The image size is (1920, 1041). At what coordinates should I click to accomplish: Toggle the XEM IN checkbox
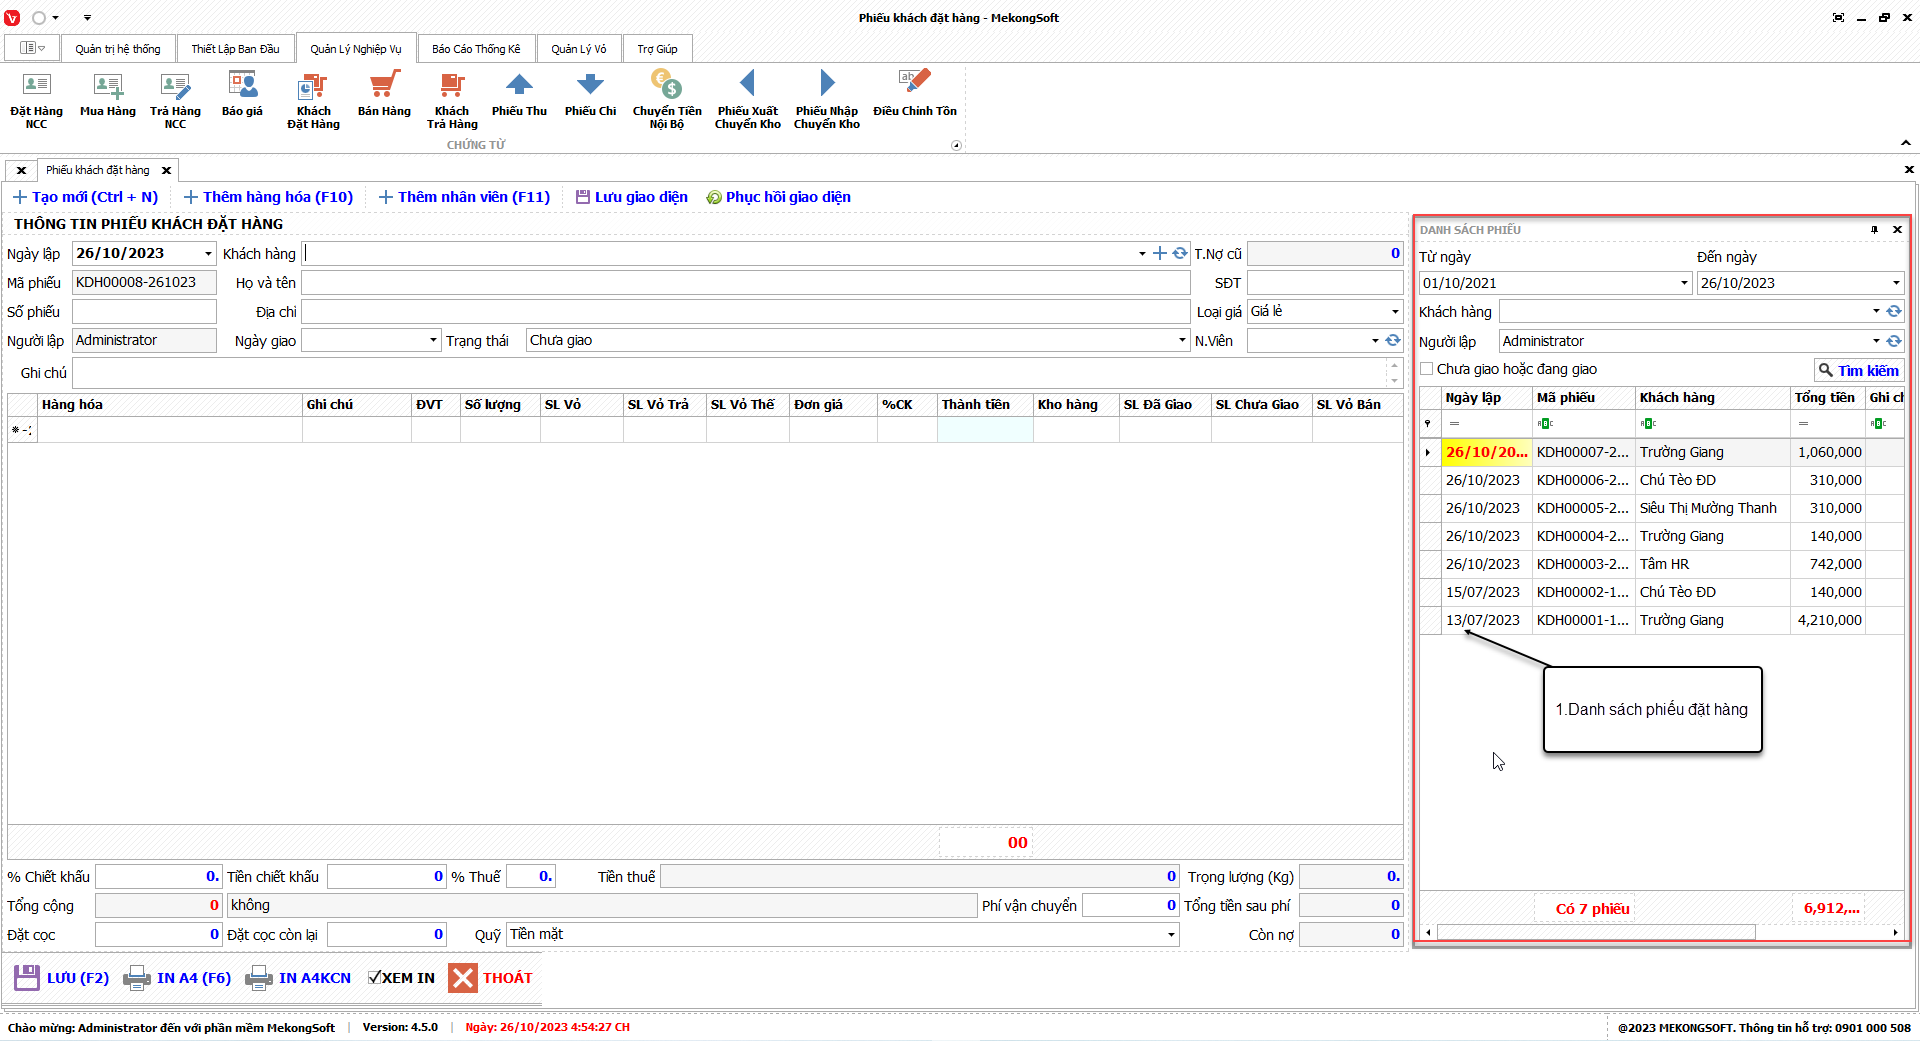pos(375,978)
